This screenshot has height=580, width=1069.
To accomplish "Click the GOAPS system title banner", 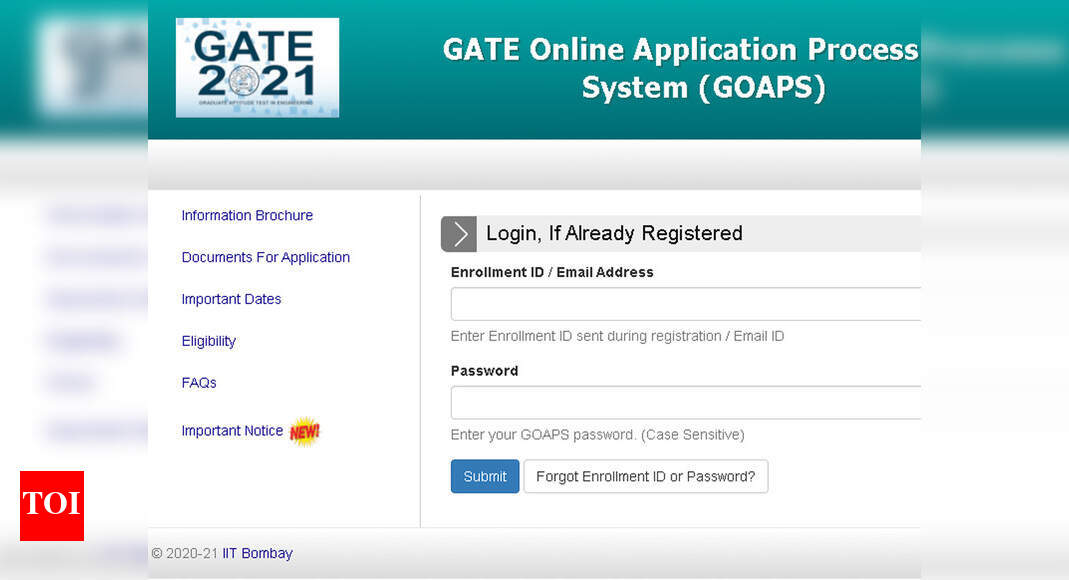I will [680, 68].
